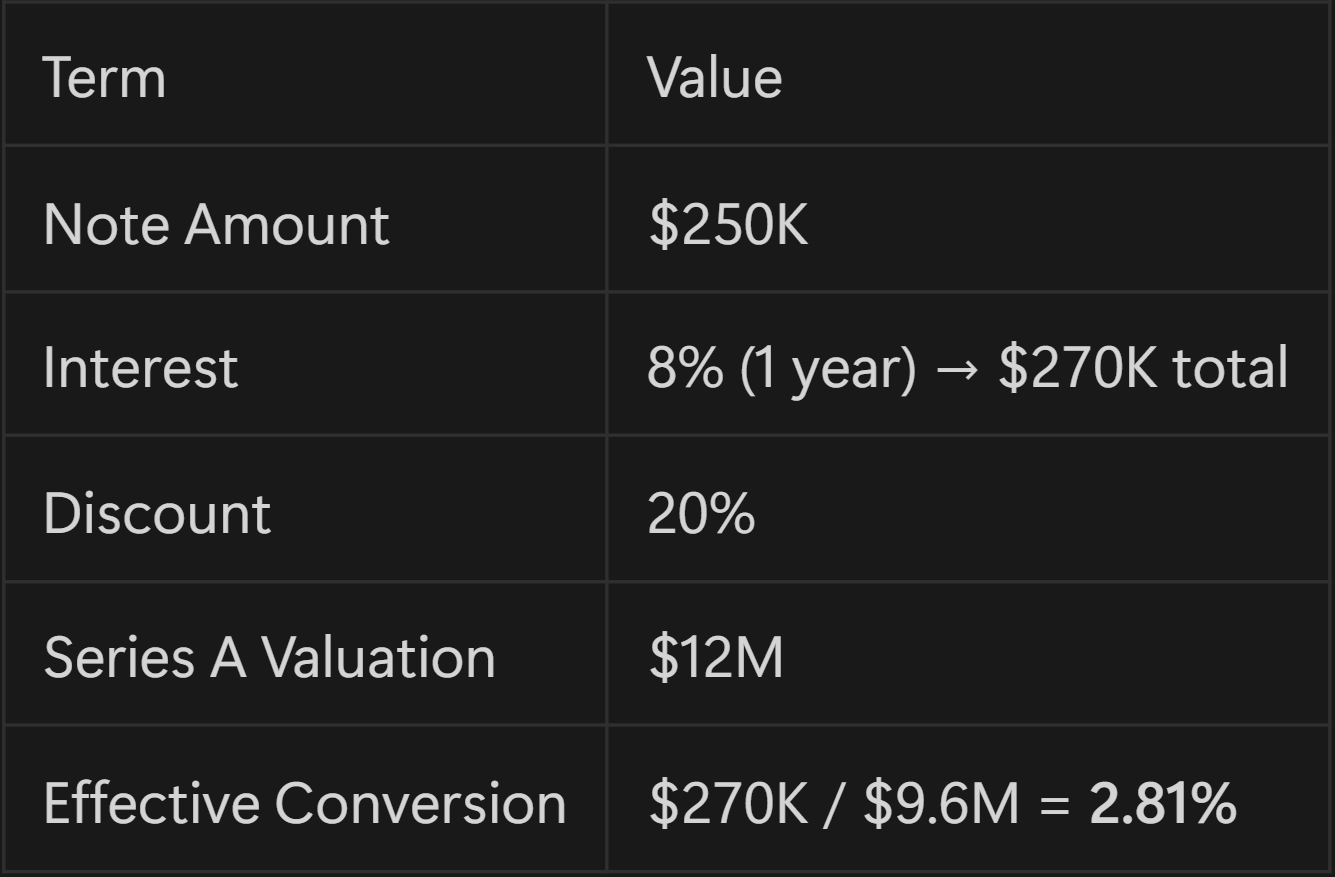Select the Effective Conversion label
1335x877 pixels.
coord(305,803)
